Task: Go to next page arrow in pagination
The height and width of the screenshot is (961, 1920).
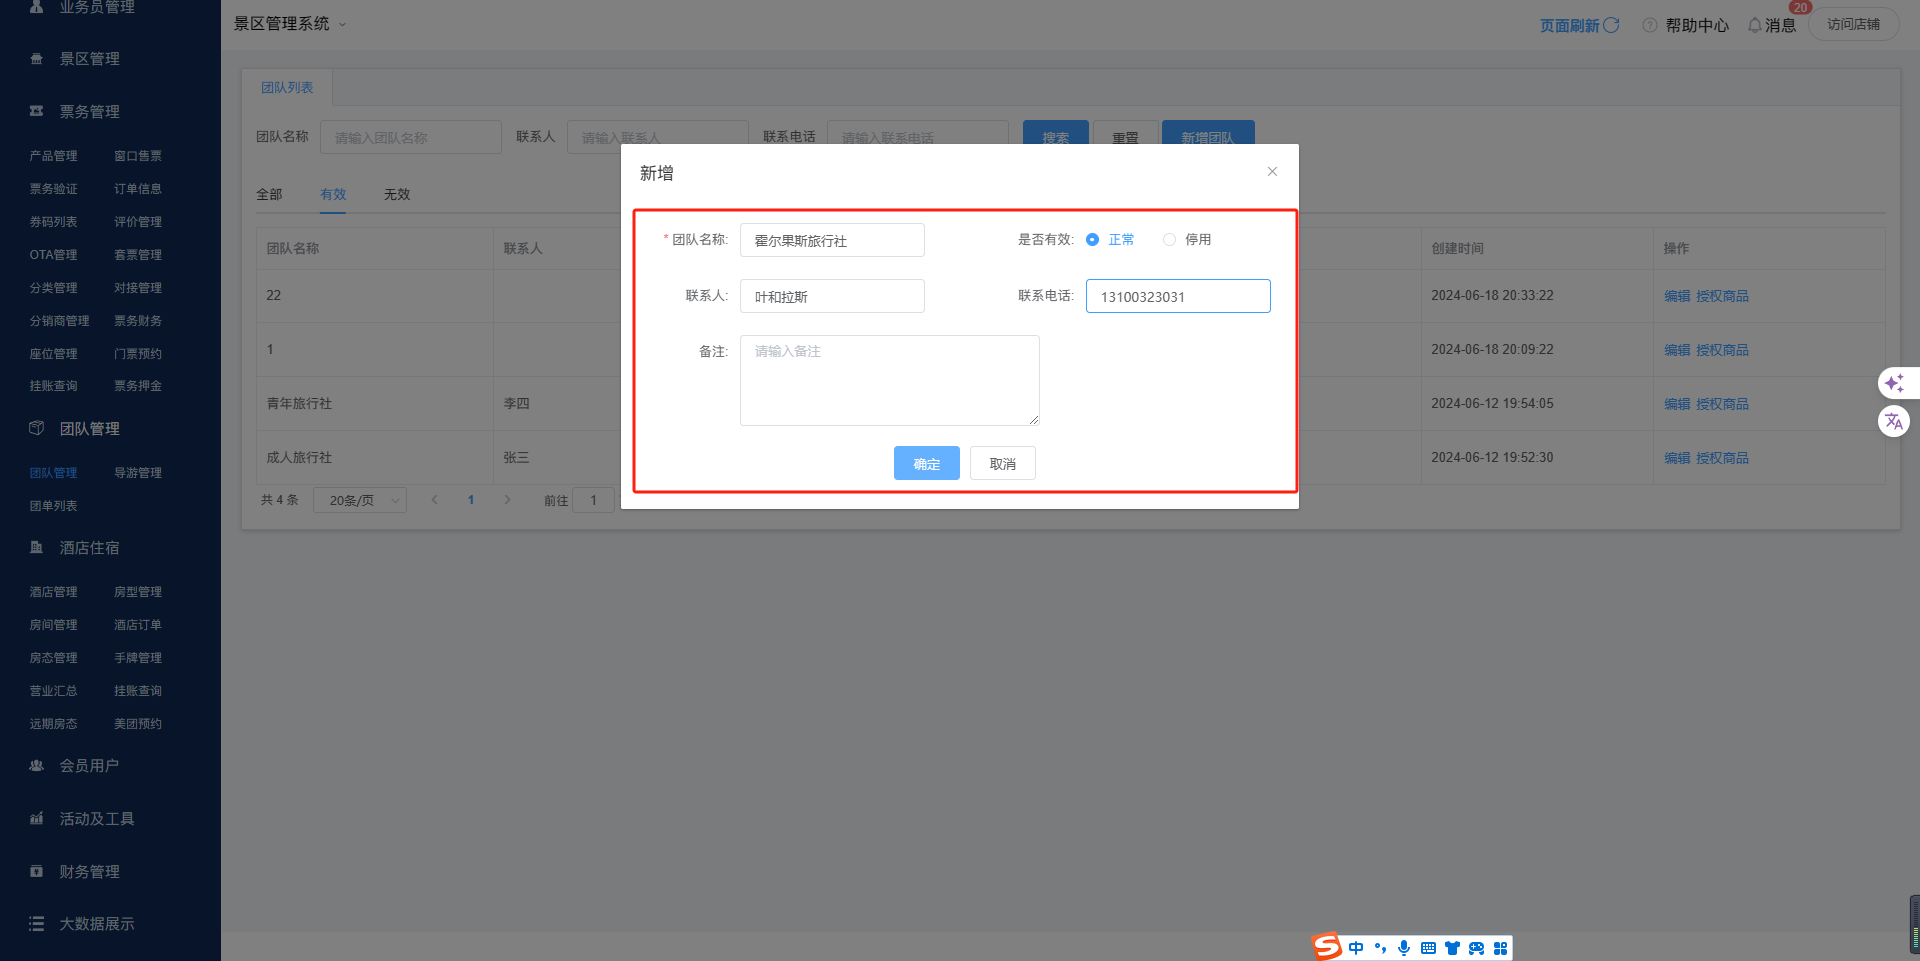Action: (x=507, y=500)
